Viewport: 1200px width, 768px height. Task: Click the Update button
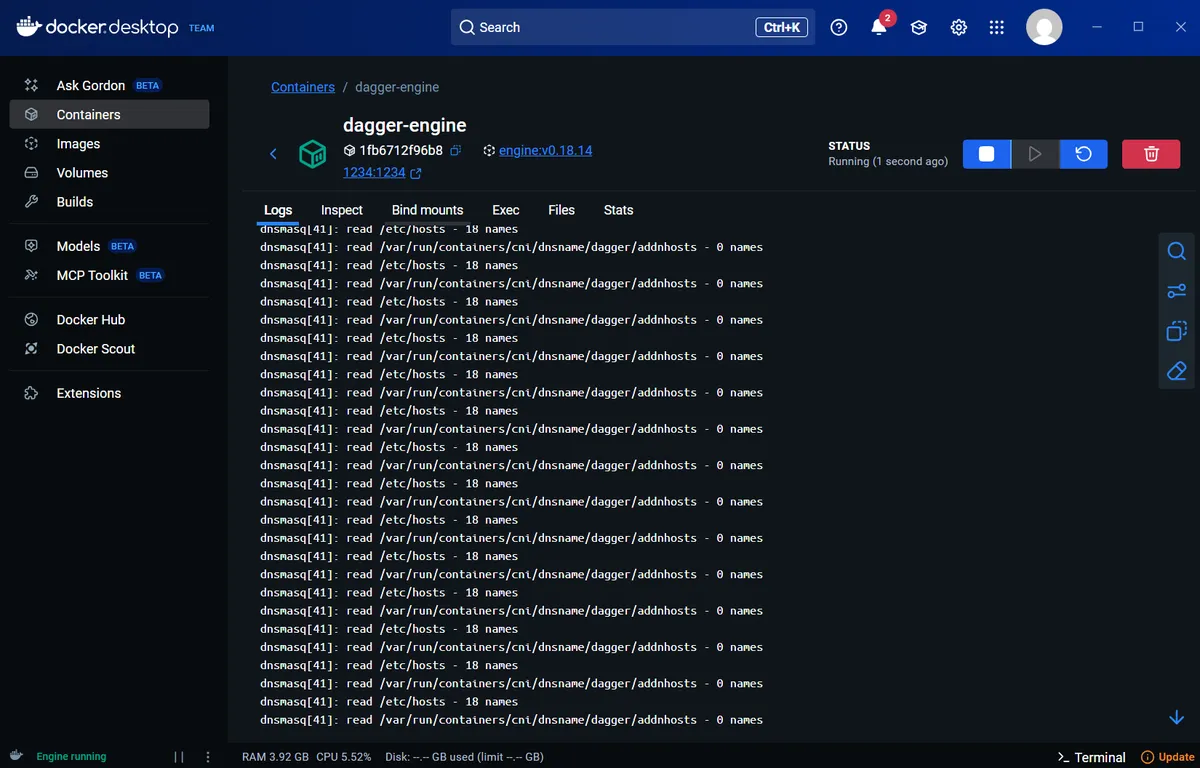pos(1168,757)
